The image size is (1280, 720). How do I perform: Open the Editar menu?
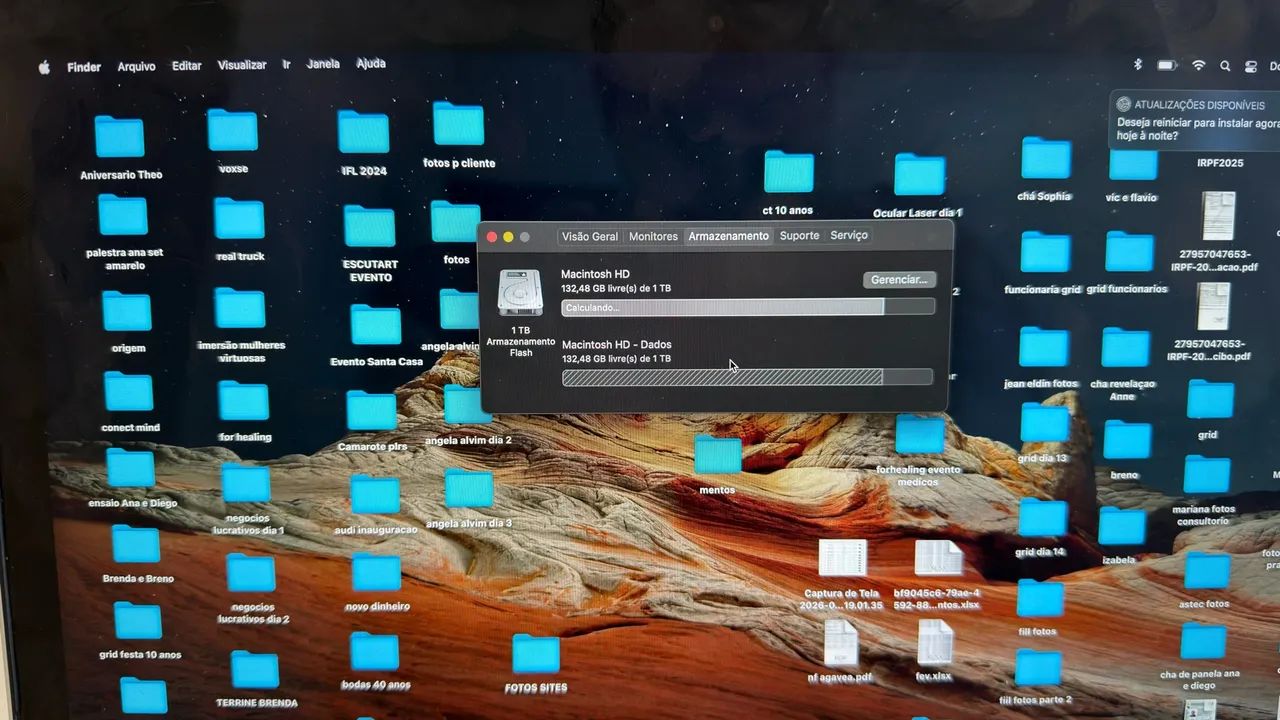click(187, 66)
